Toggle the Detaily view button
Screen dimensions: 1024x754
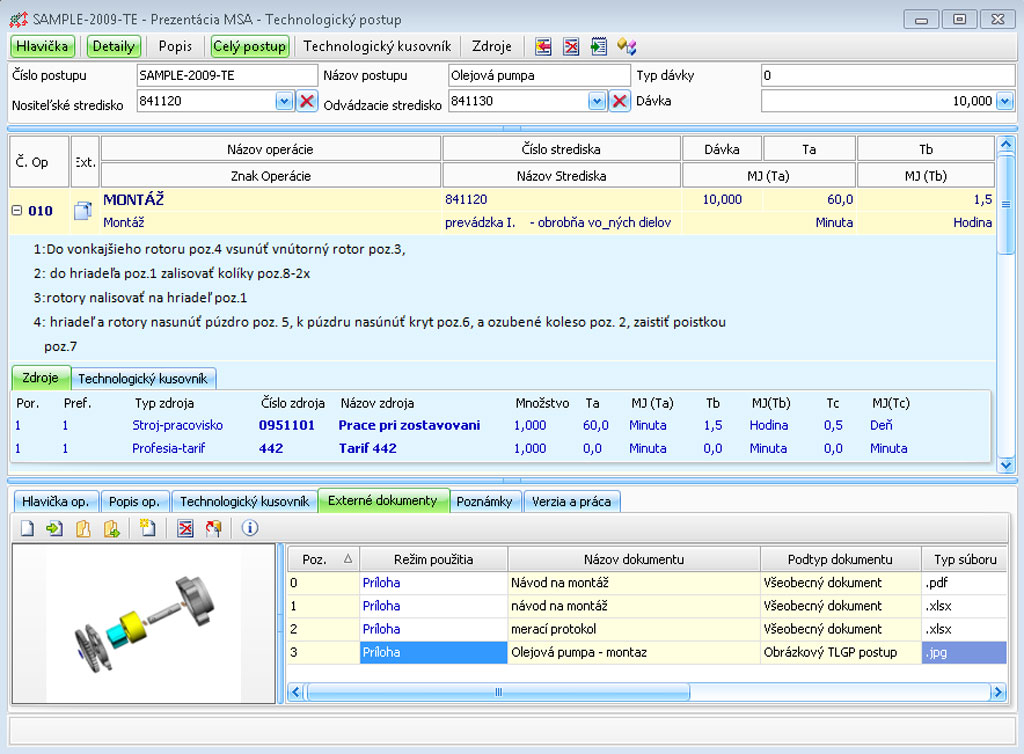113,46
